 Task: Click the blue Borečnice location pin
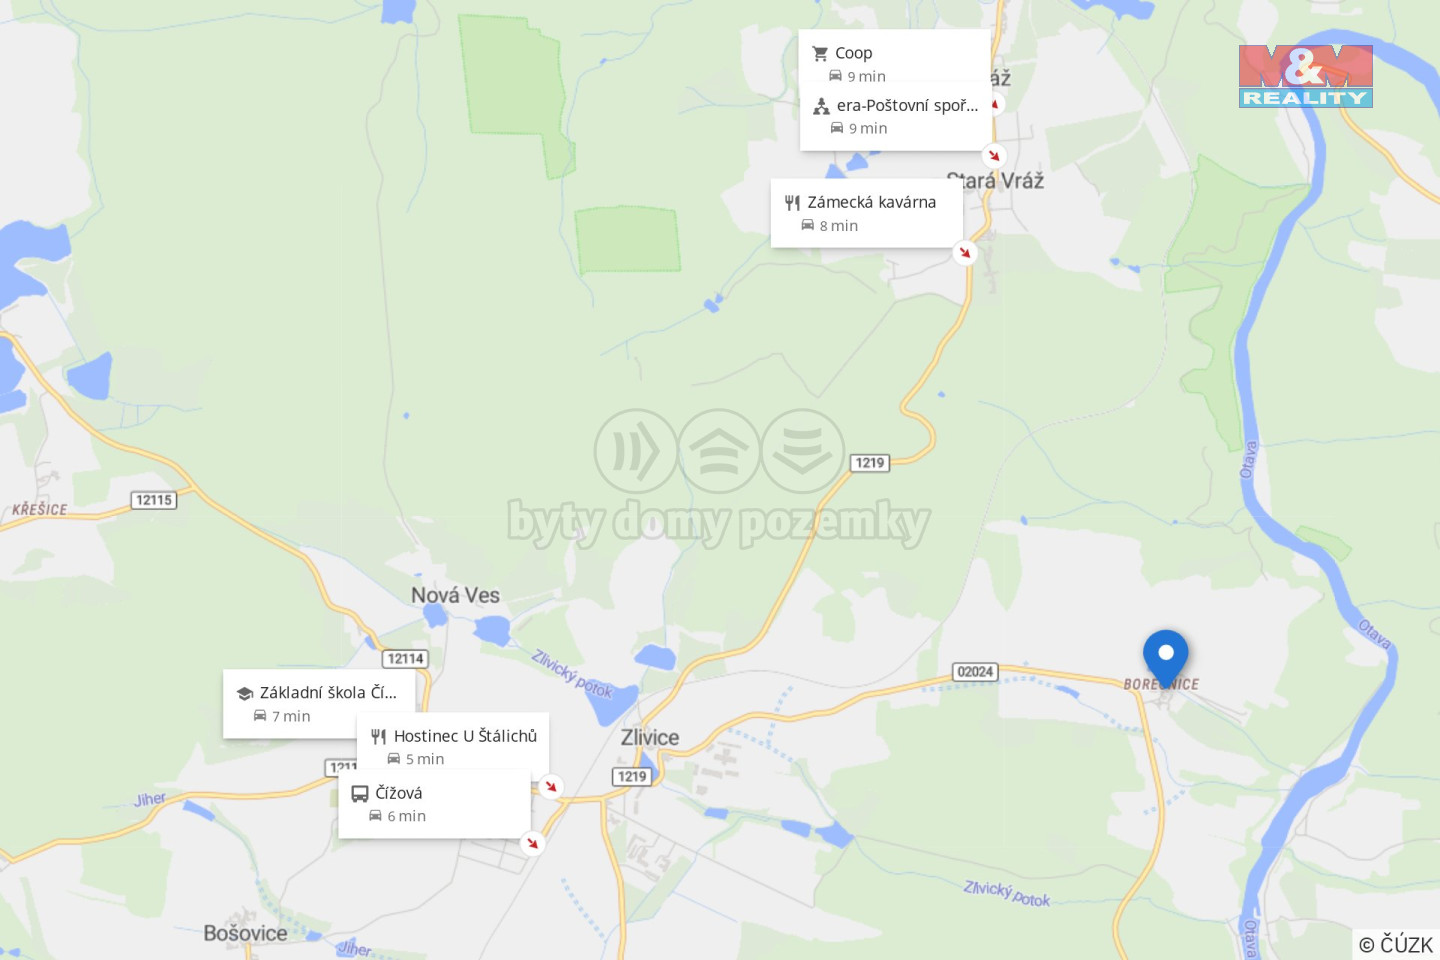(x=1165, y=659)
